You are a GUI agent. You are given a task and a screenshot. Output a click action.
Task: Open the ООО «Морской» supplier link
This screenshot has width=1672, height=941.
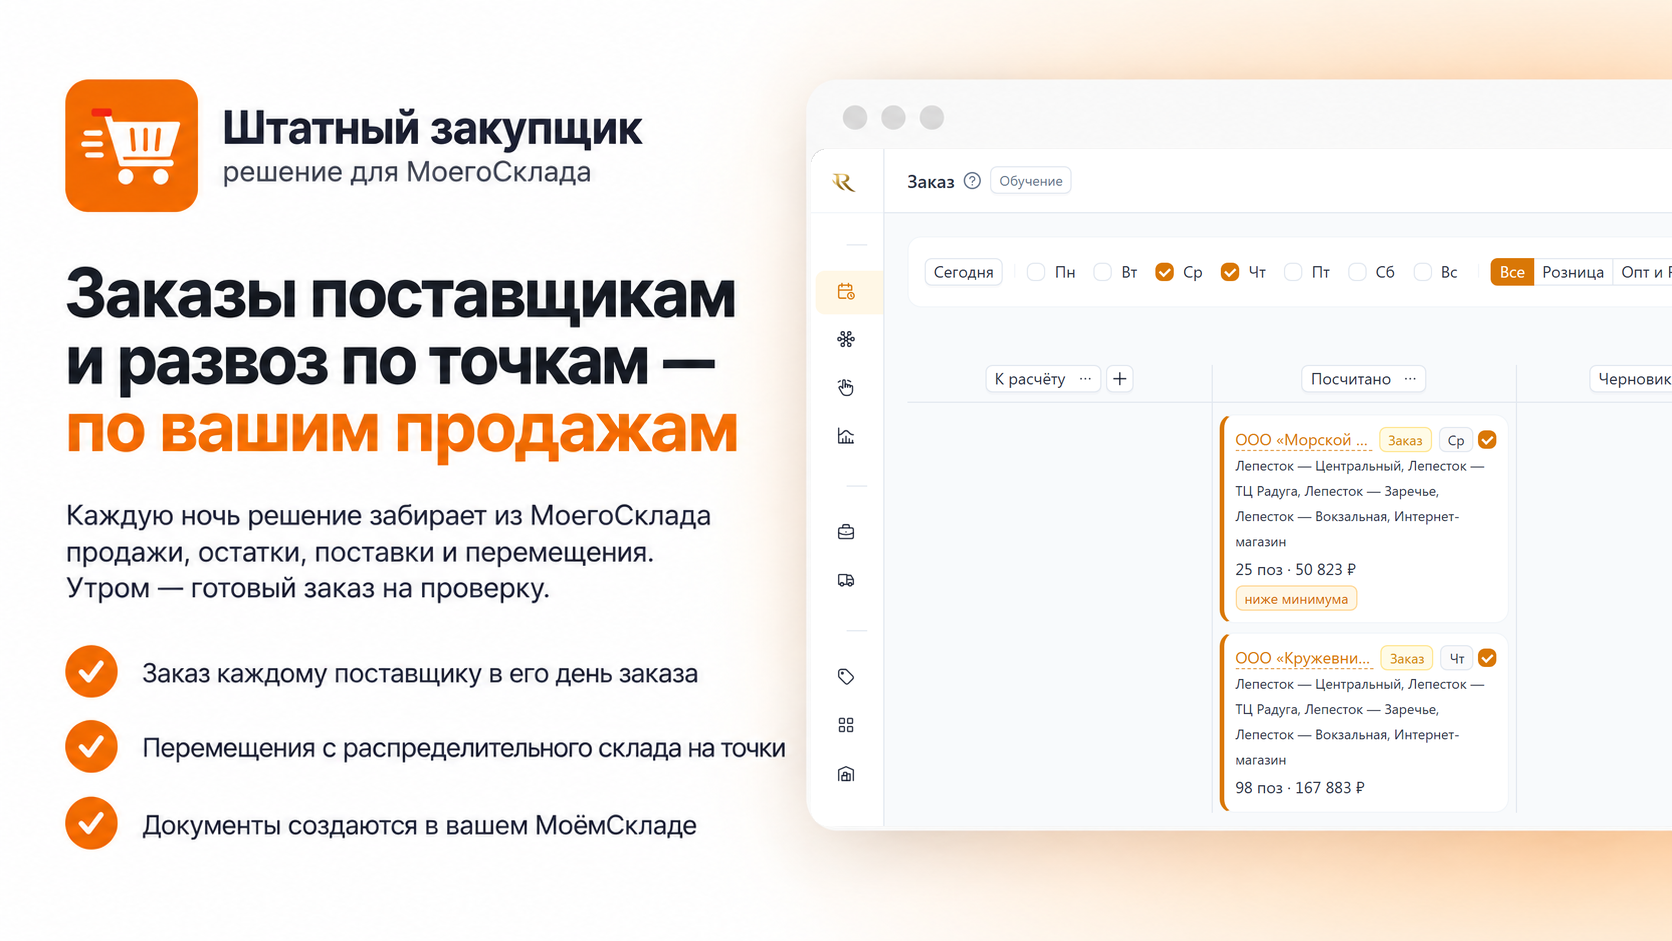[x=1301, y=440]
